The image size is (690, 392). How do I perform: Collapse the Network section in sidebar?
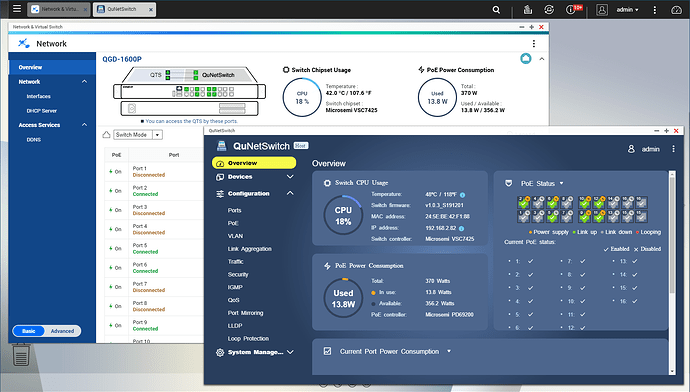84,81
